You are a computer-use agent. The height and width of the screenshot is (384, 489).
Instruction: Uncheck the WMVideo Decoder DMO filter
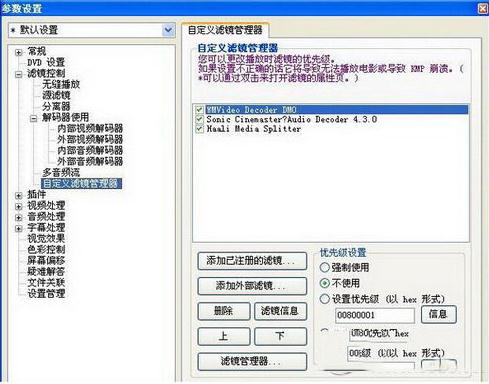coord(199,109)
